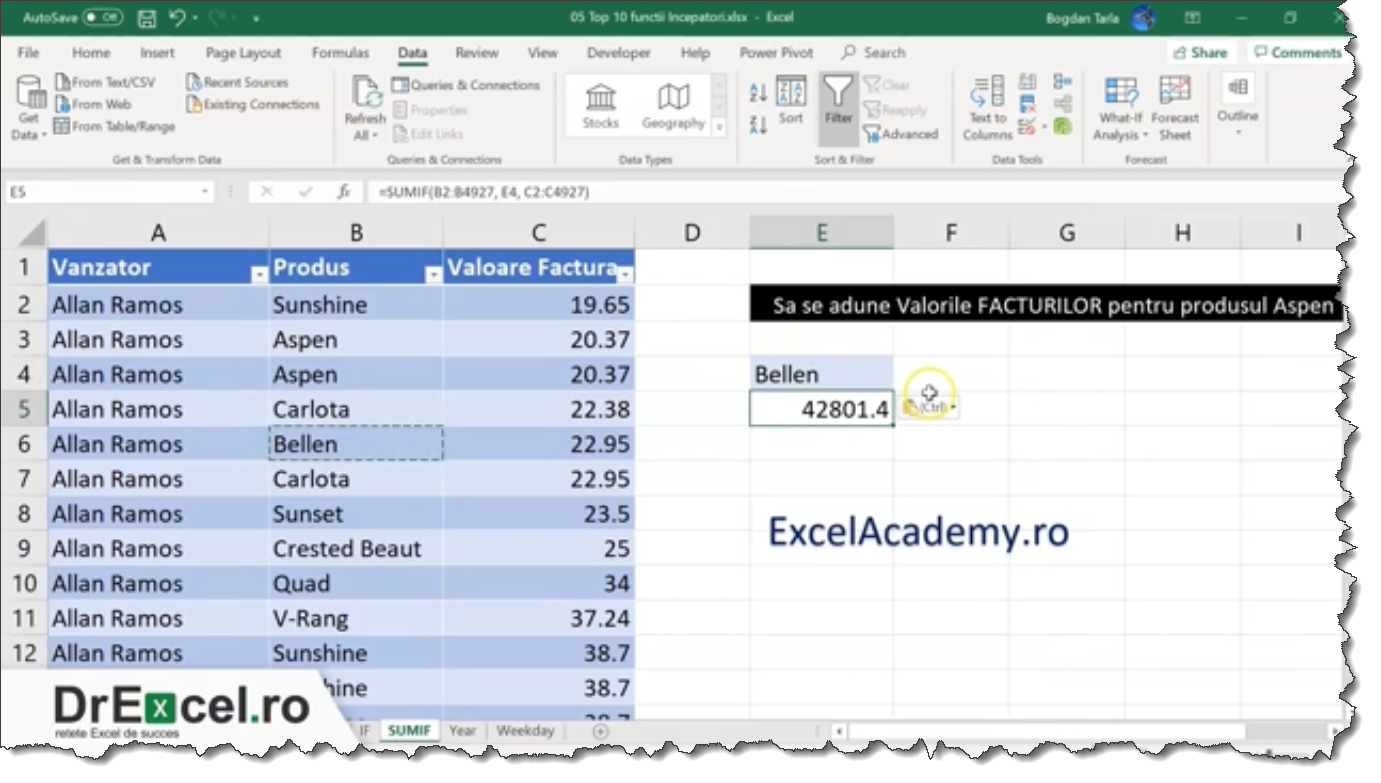This screenshot has height=783, width=1381.
Task: Click the Share button
Action: pyautogui.click(x=1201, y=52)
